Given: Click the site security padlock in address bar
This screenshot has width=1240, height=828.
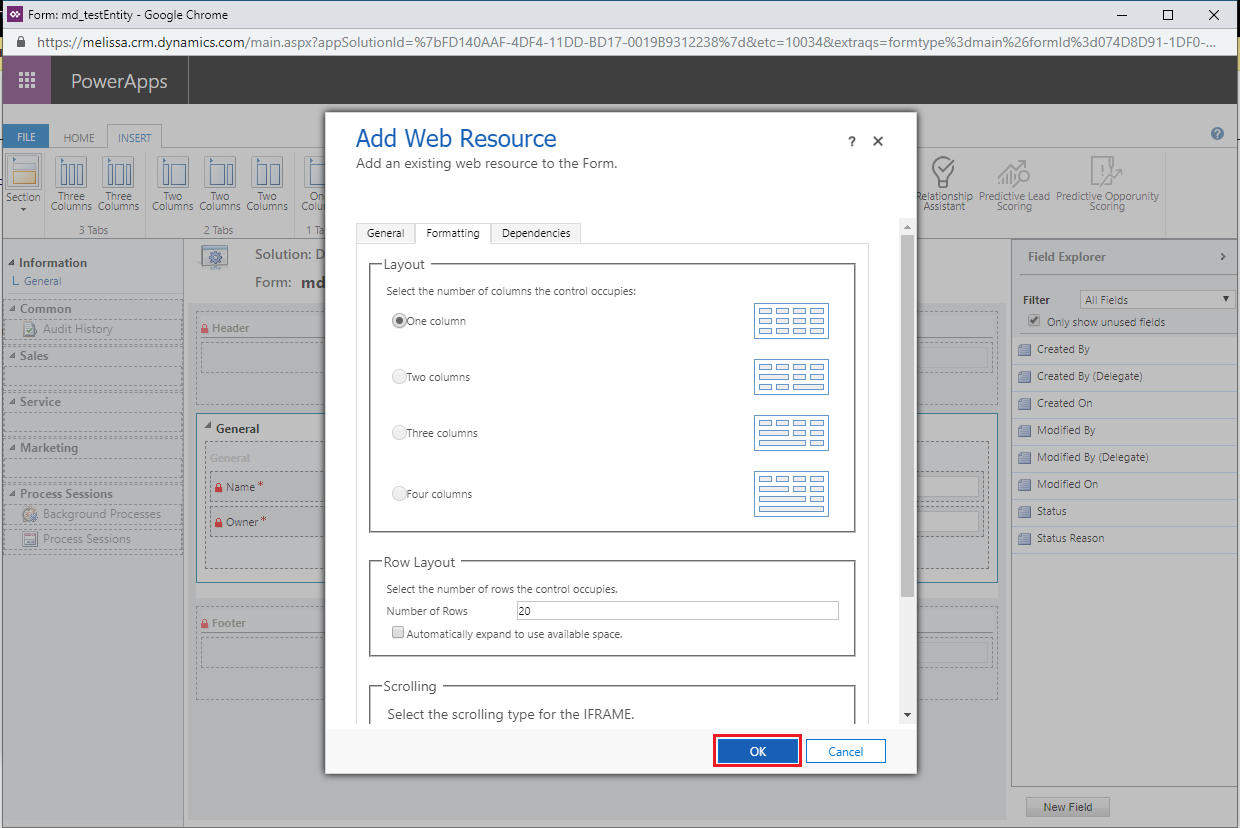Looking at the screenshot, I should [x=20, y=43].
